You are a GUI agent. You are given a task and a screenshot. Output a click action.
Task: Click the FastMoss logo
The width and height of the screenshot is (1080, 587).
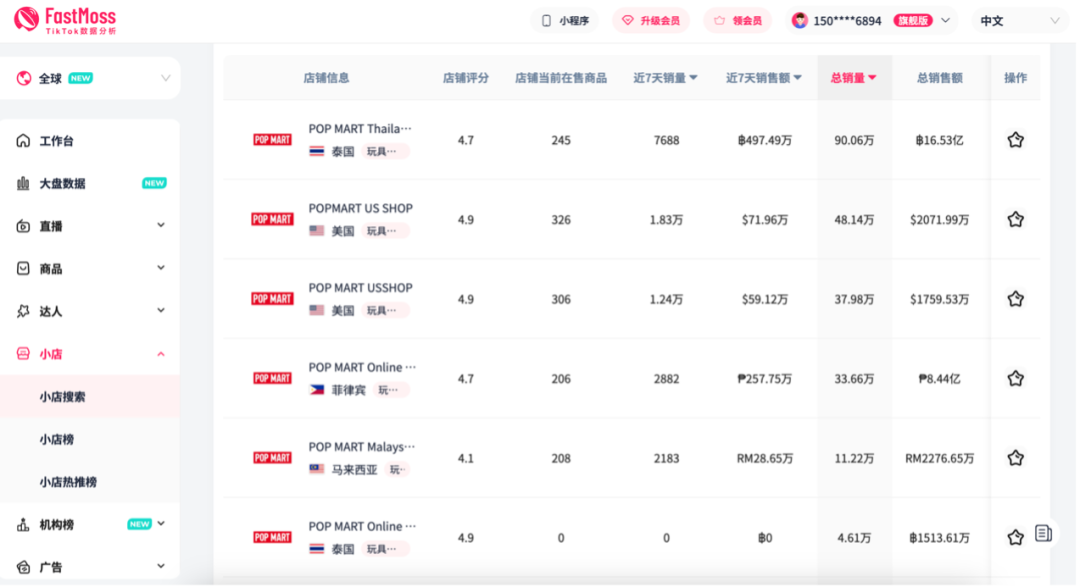click(x=65, y=21)
